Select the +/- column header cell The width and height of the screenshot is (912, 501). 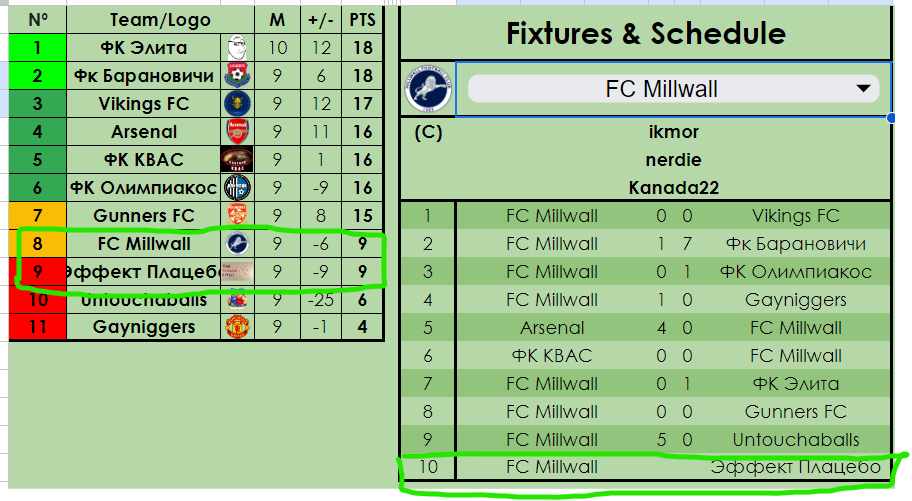click(321, 19)
